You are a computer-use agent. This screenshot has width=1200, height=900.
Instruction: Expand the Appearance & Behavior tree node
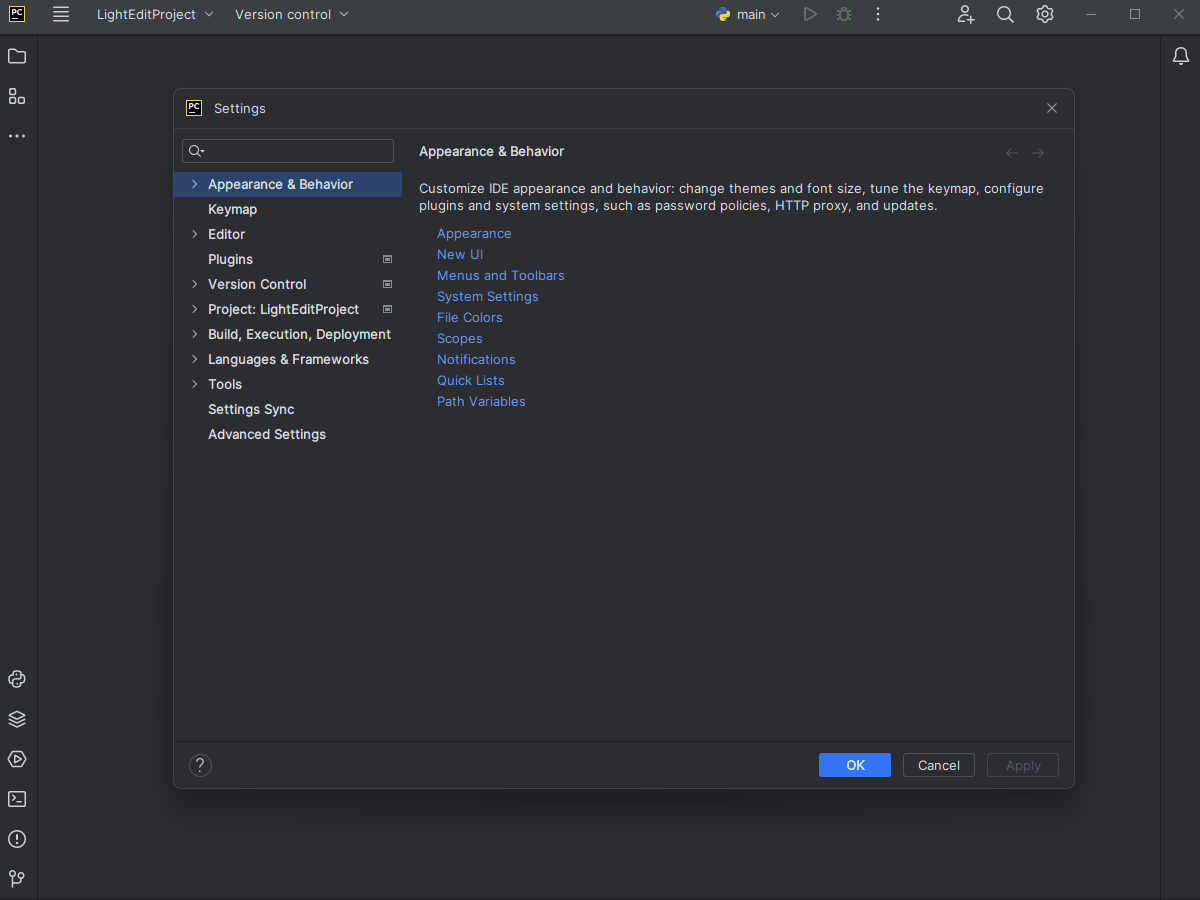pyautogui.click(x=194, y=184)
